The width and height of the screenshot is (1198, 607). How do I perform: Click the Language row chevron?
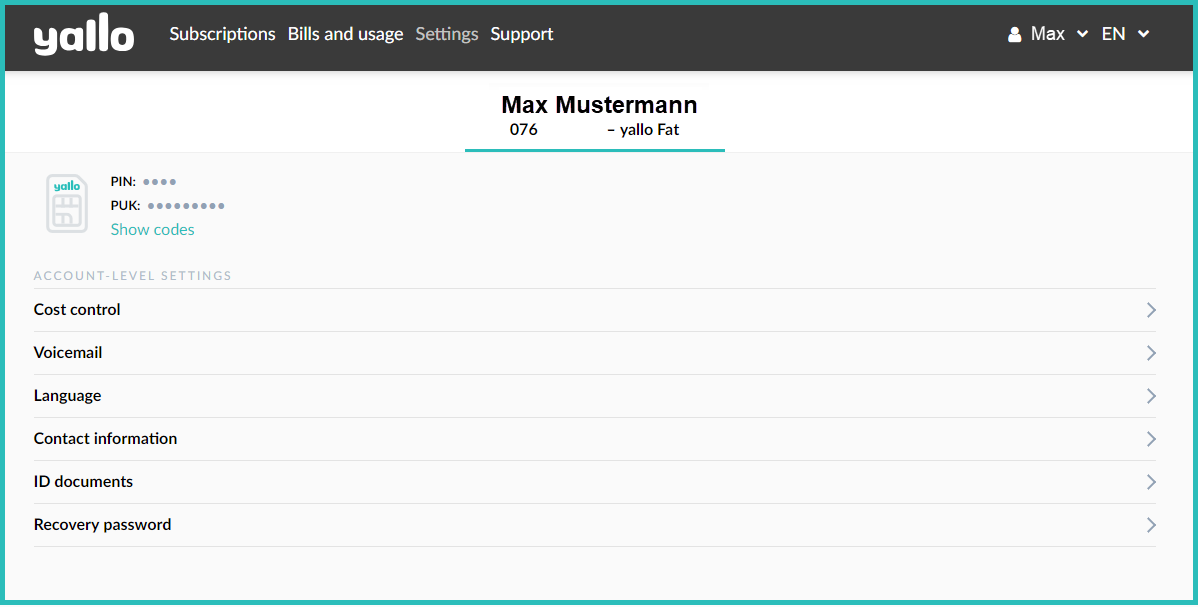click(1151, 396)
